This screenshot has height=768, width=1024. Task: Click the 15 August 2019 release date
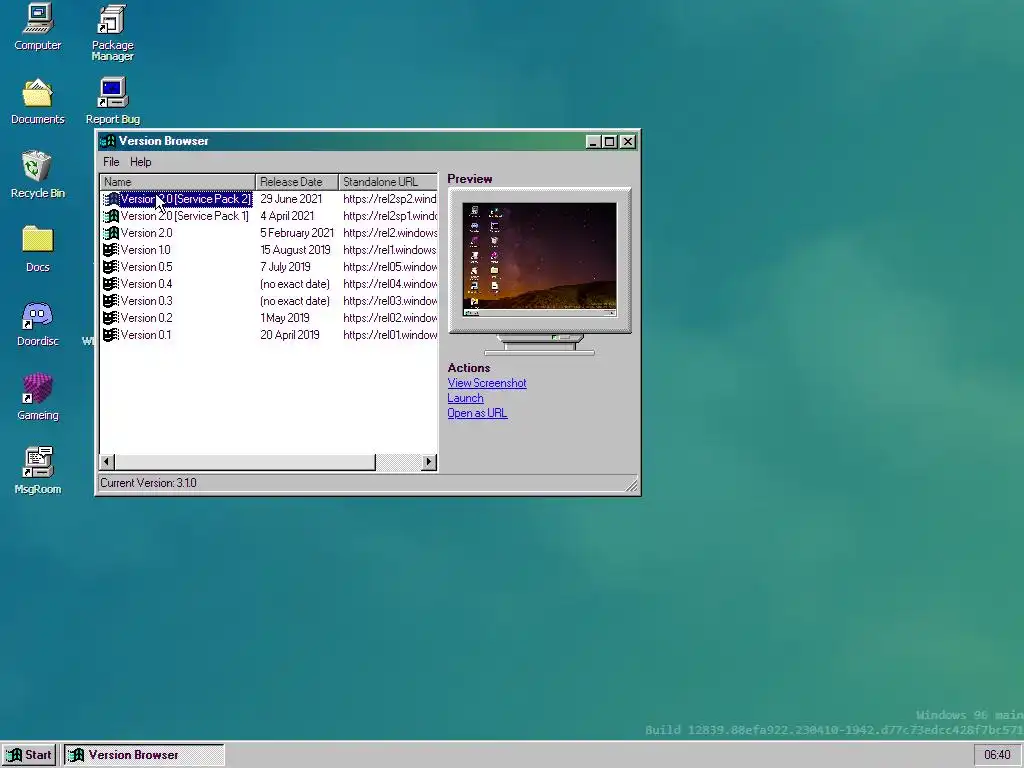click(x=295, y=250)
